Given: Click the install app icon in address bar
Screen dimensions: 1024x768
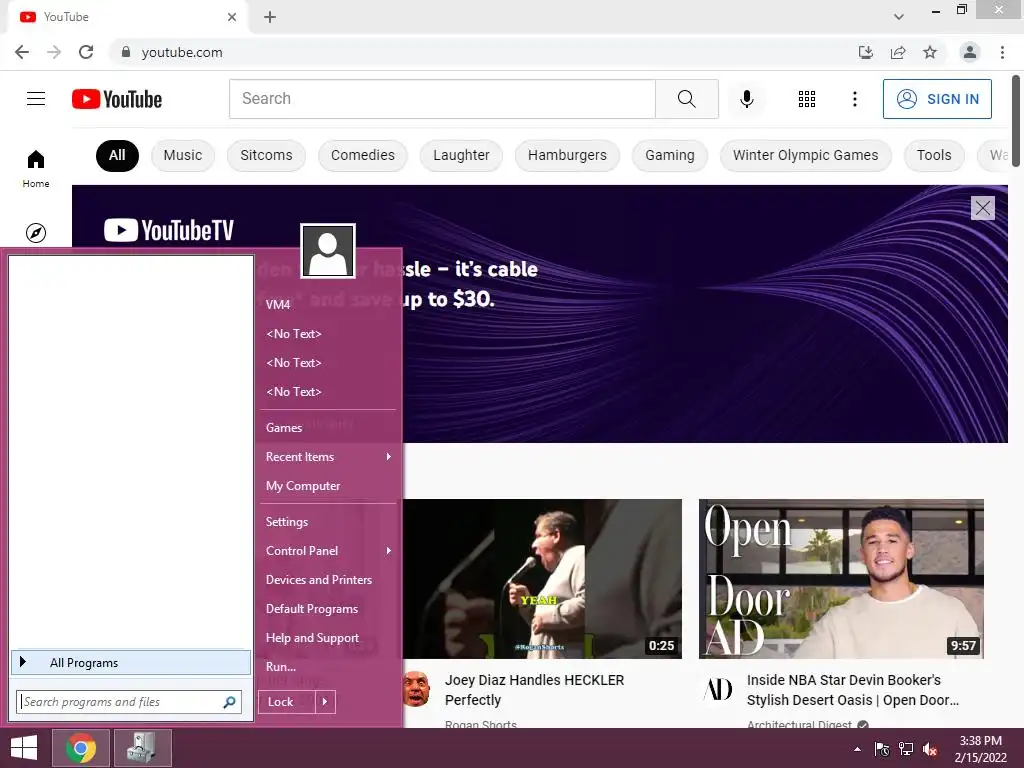Looking at the screenshot, I should (x=865, y=52).
